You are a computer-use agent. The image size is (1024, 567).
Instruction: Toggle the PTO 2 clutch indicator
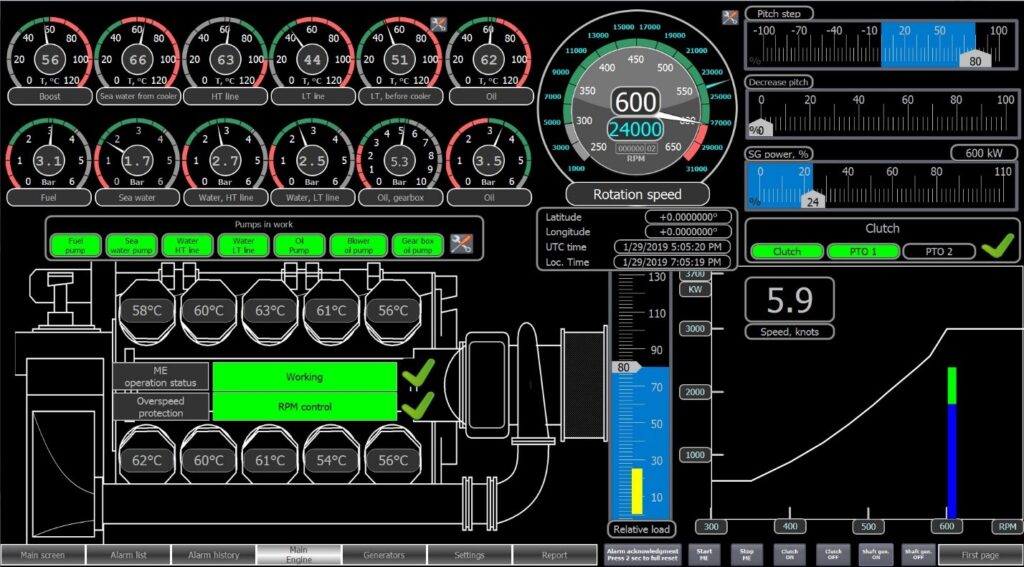tap(938, 251)
